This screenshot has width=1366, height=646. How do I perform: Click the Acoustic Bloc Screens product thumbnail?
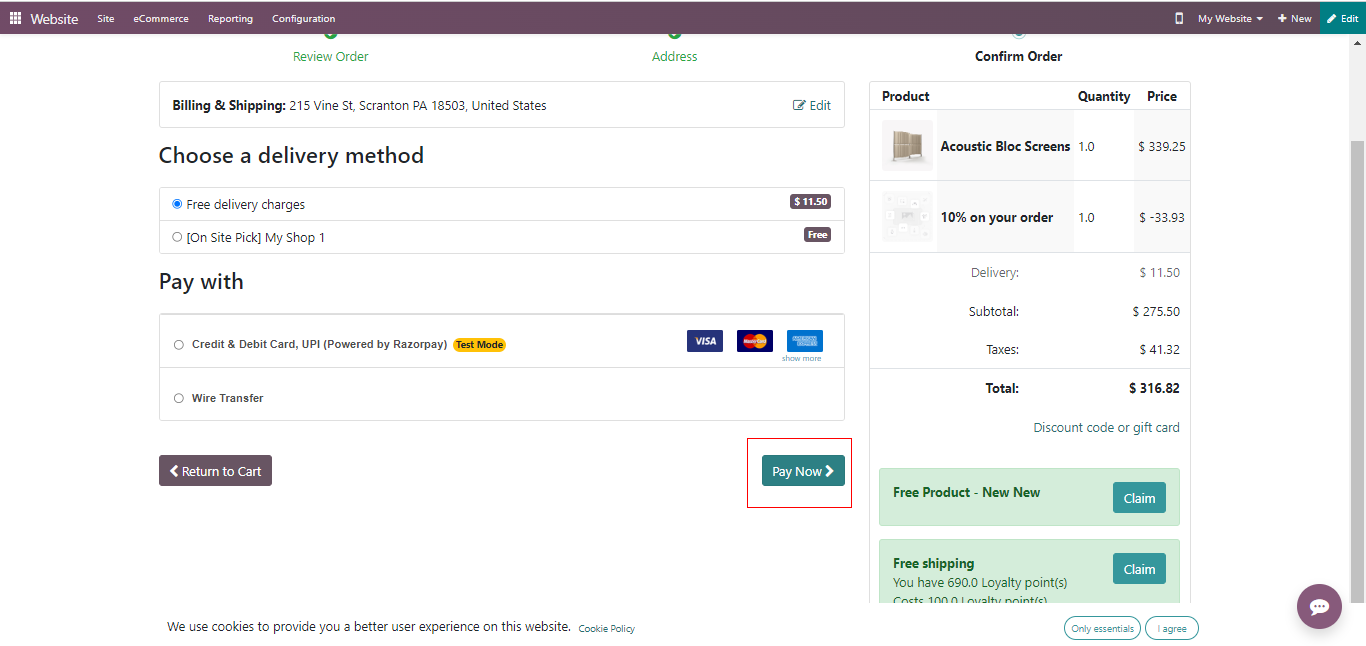click(907, 146)
